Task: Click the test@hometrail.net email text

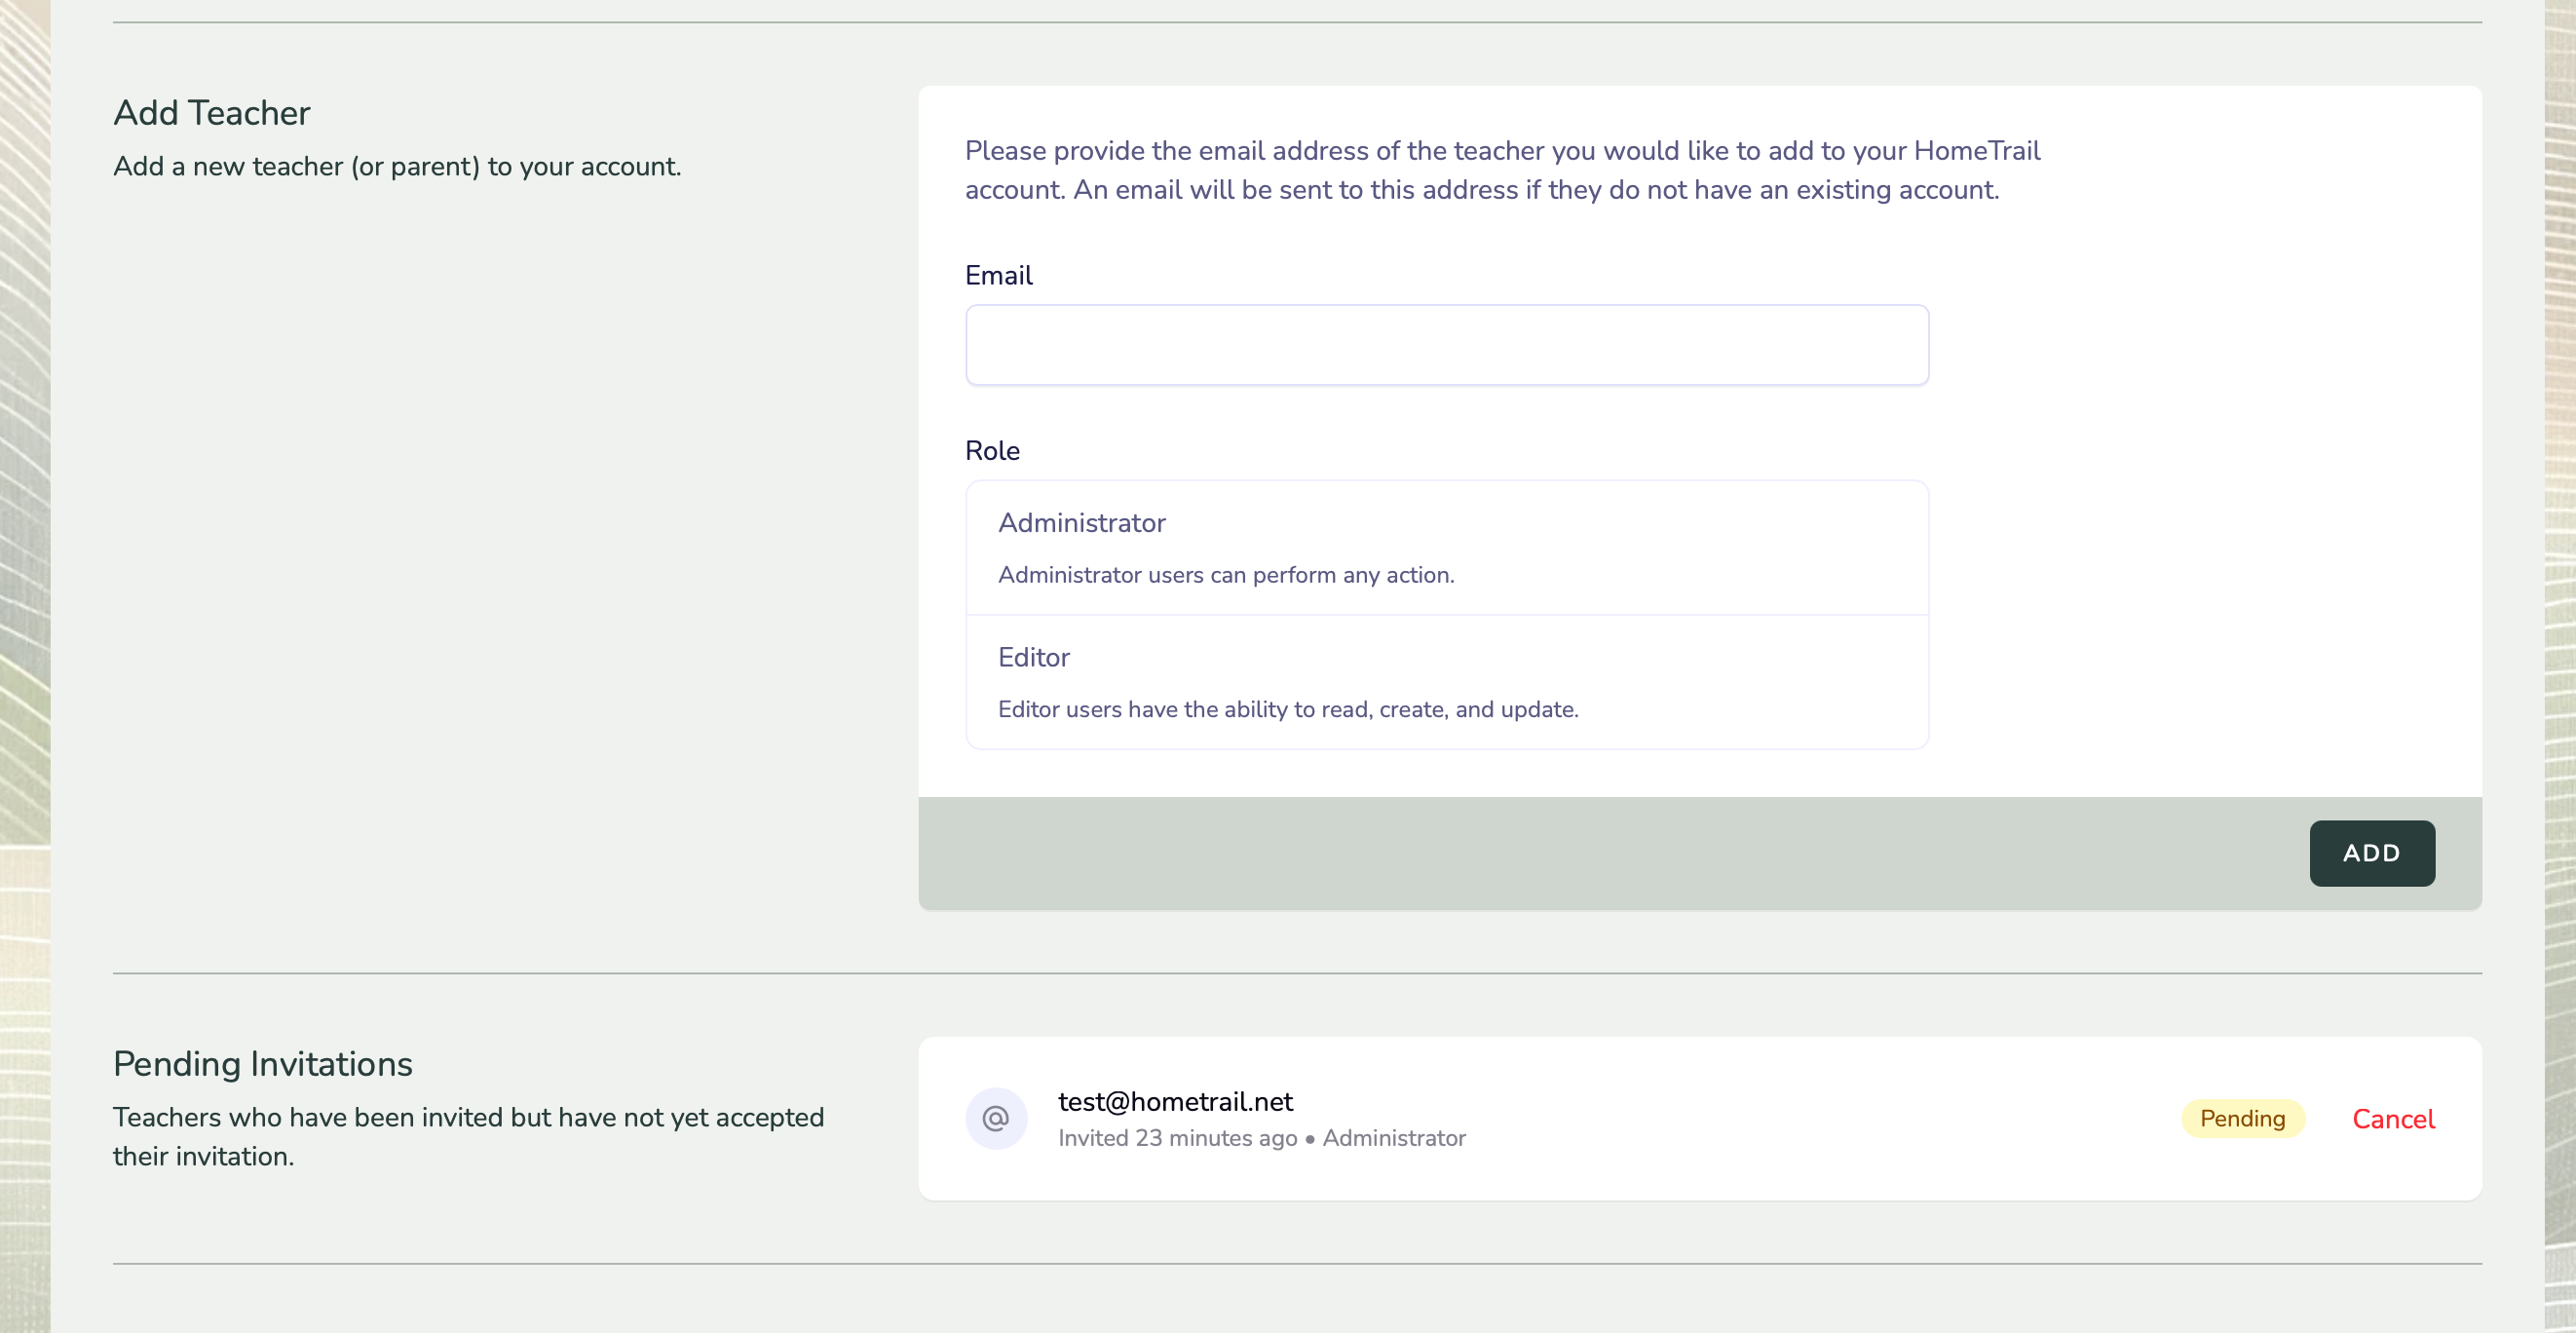Action: 1175,1101
